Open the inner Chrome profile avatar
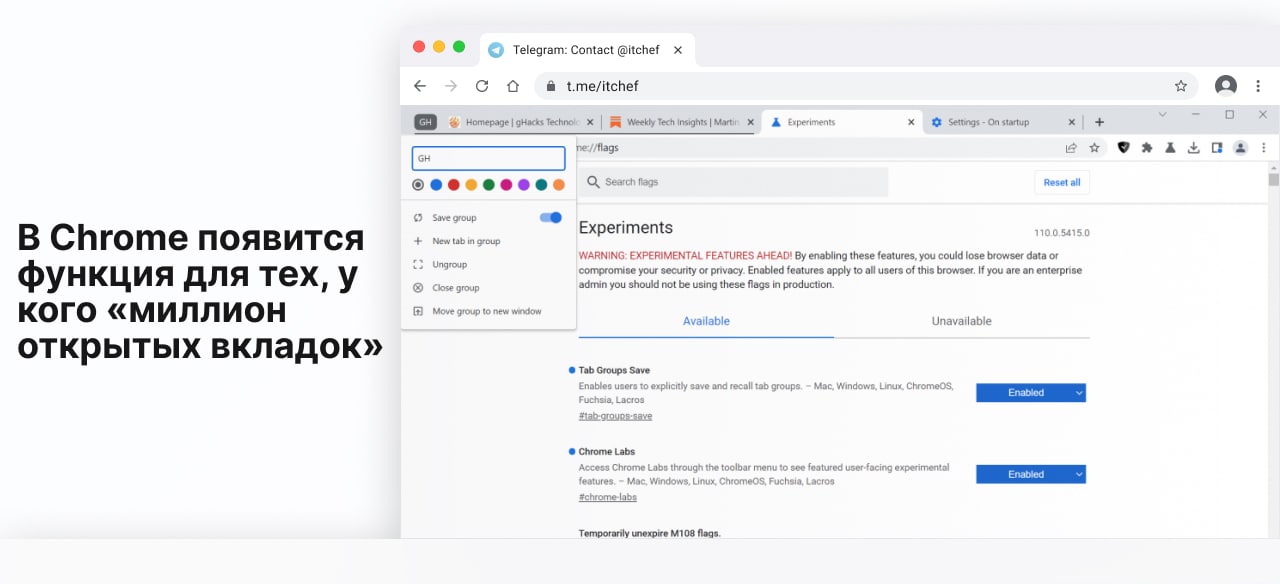The image size is (1280, 584). (1240, 148)
